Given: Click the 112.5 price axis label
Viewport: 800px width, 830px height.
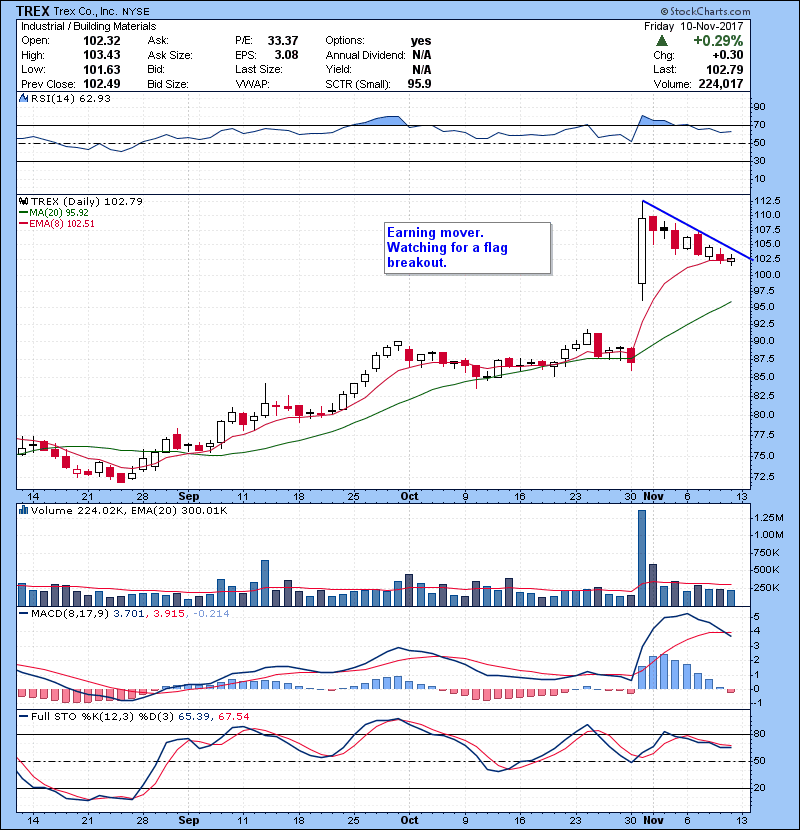Looking at the screenshot, I should [767, 201].
